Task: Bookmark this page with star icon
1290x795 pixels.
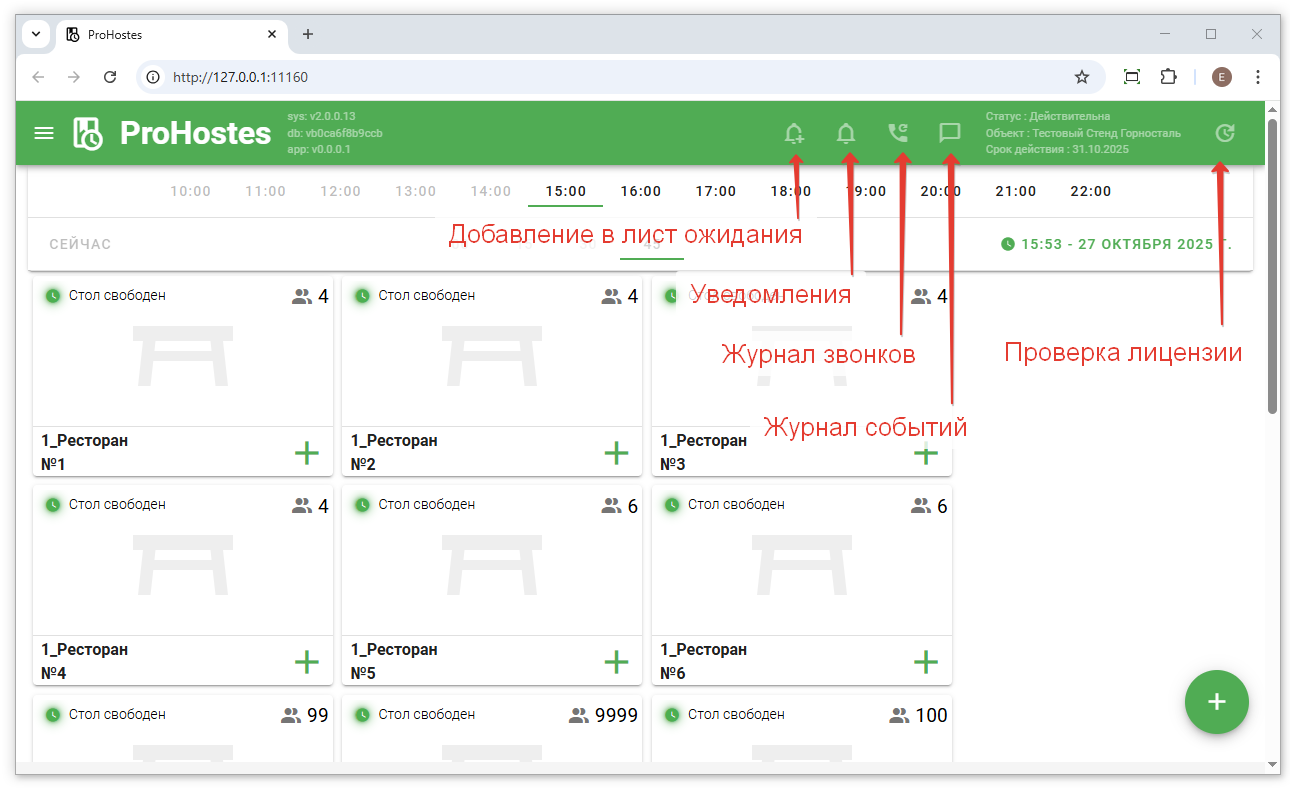Action: tap(1081, 77)
